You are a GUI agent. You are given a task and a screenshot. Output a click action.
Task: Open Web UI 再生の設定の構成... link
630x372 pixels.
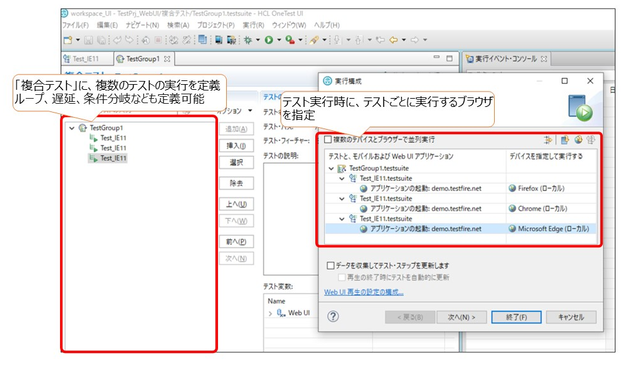tap(364, 292)
